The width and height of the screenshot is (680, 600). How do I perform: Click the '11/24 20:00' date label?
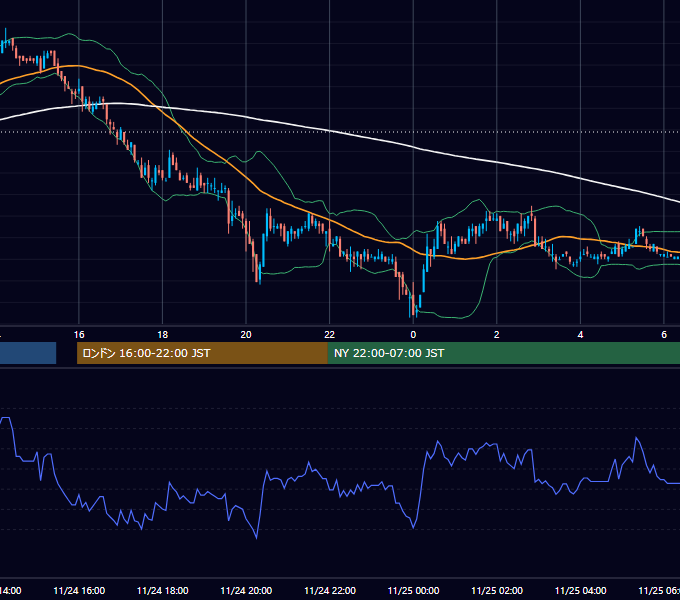(246, 590)
